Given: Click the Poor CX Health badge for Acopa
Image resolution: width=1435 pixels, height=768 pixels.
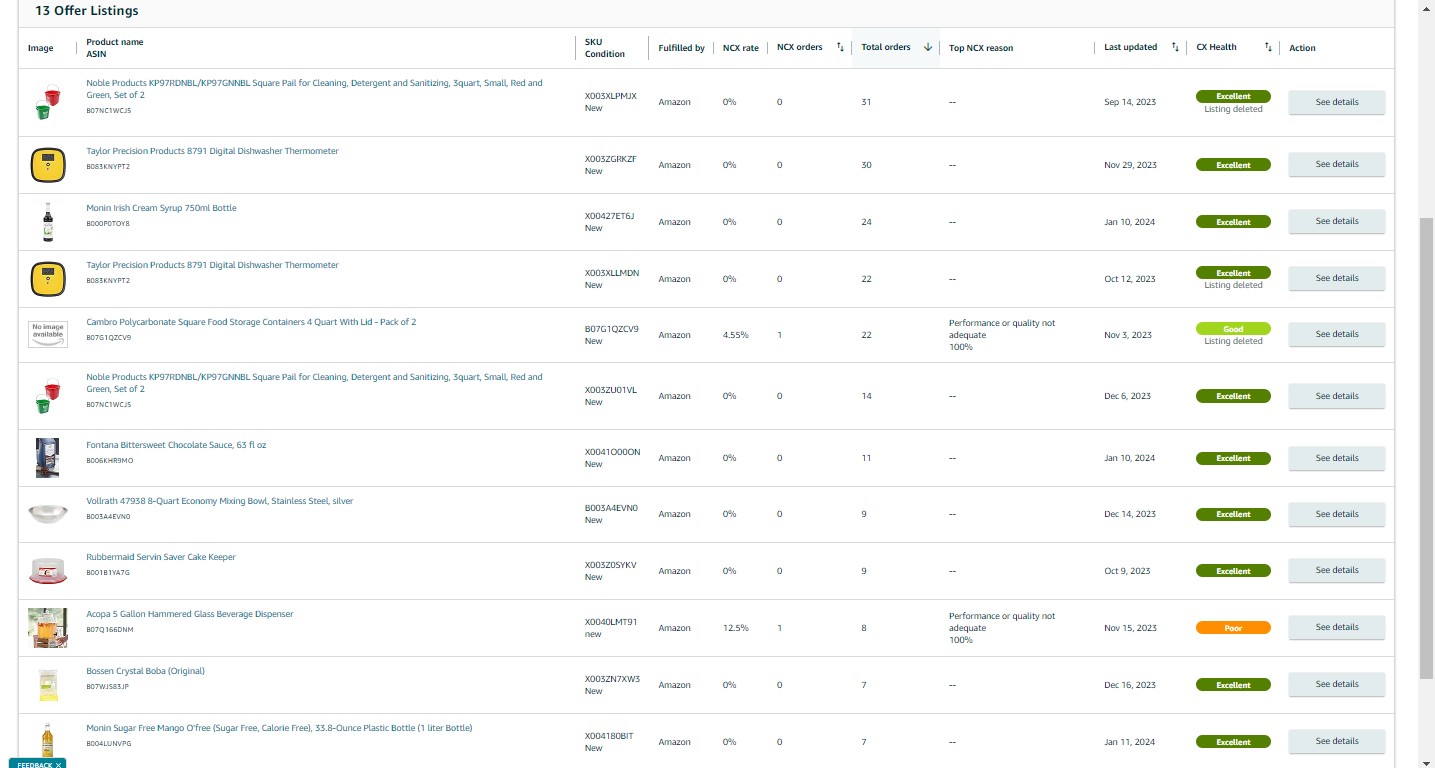Looking at the screenshot, I should [1233, 628].
